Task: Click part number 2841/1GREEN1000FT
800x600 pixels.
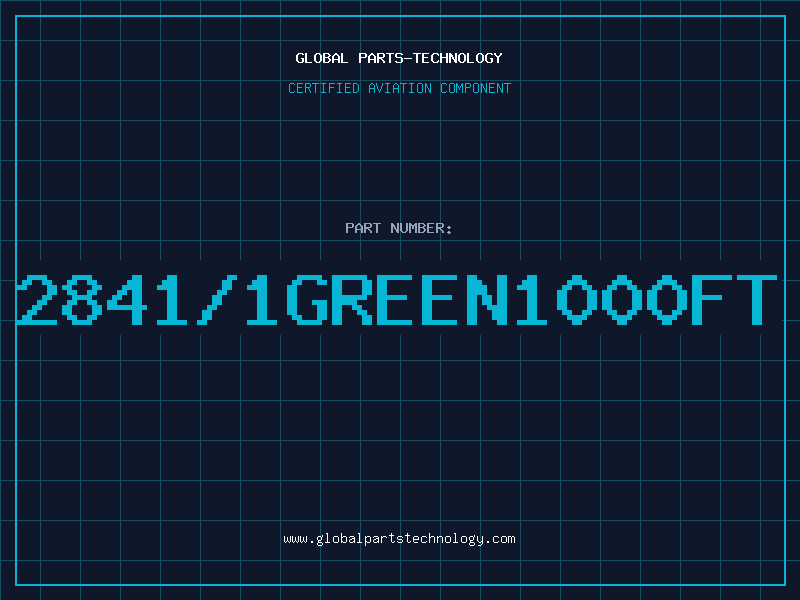Action: pos(397,300)
